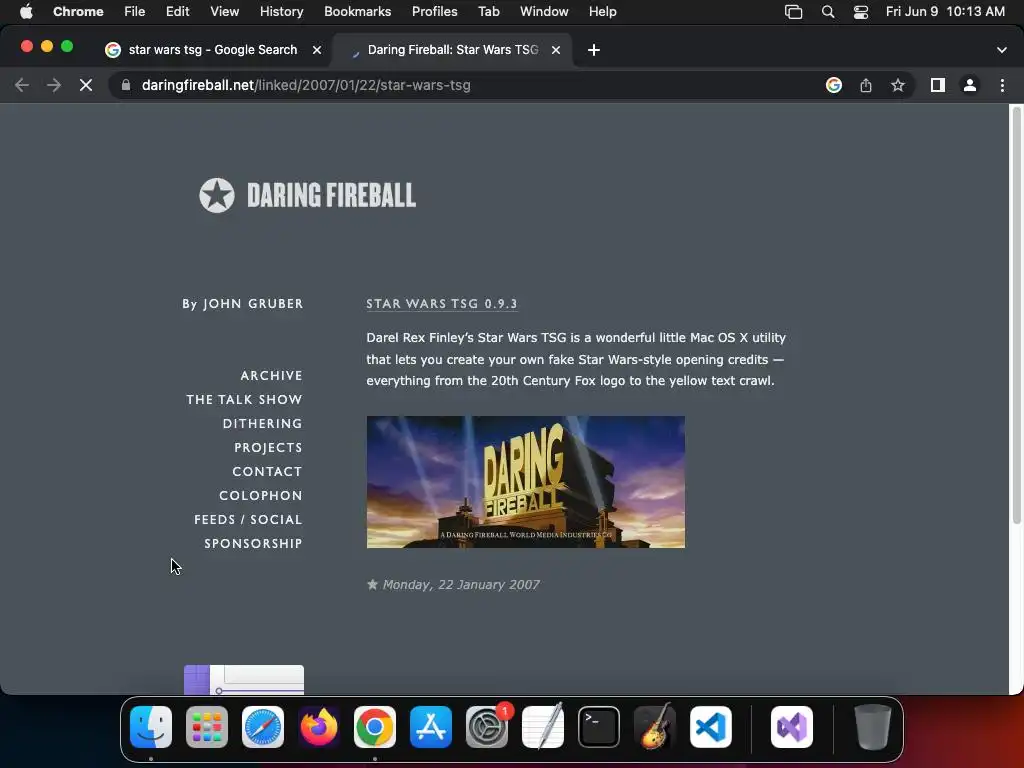Screen dimensions: 1024x768
Task: Open the Google icon in address bar
Action: (833, 85)
